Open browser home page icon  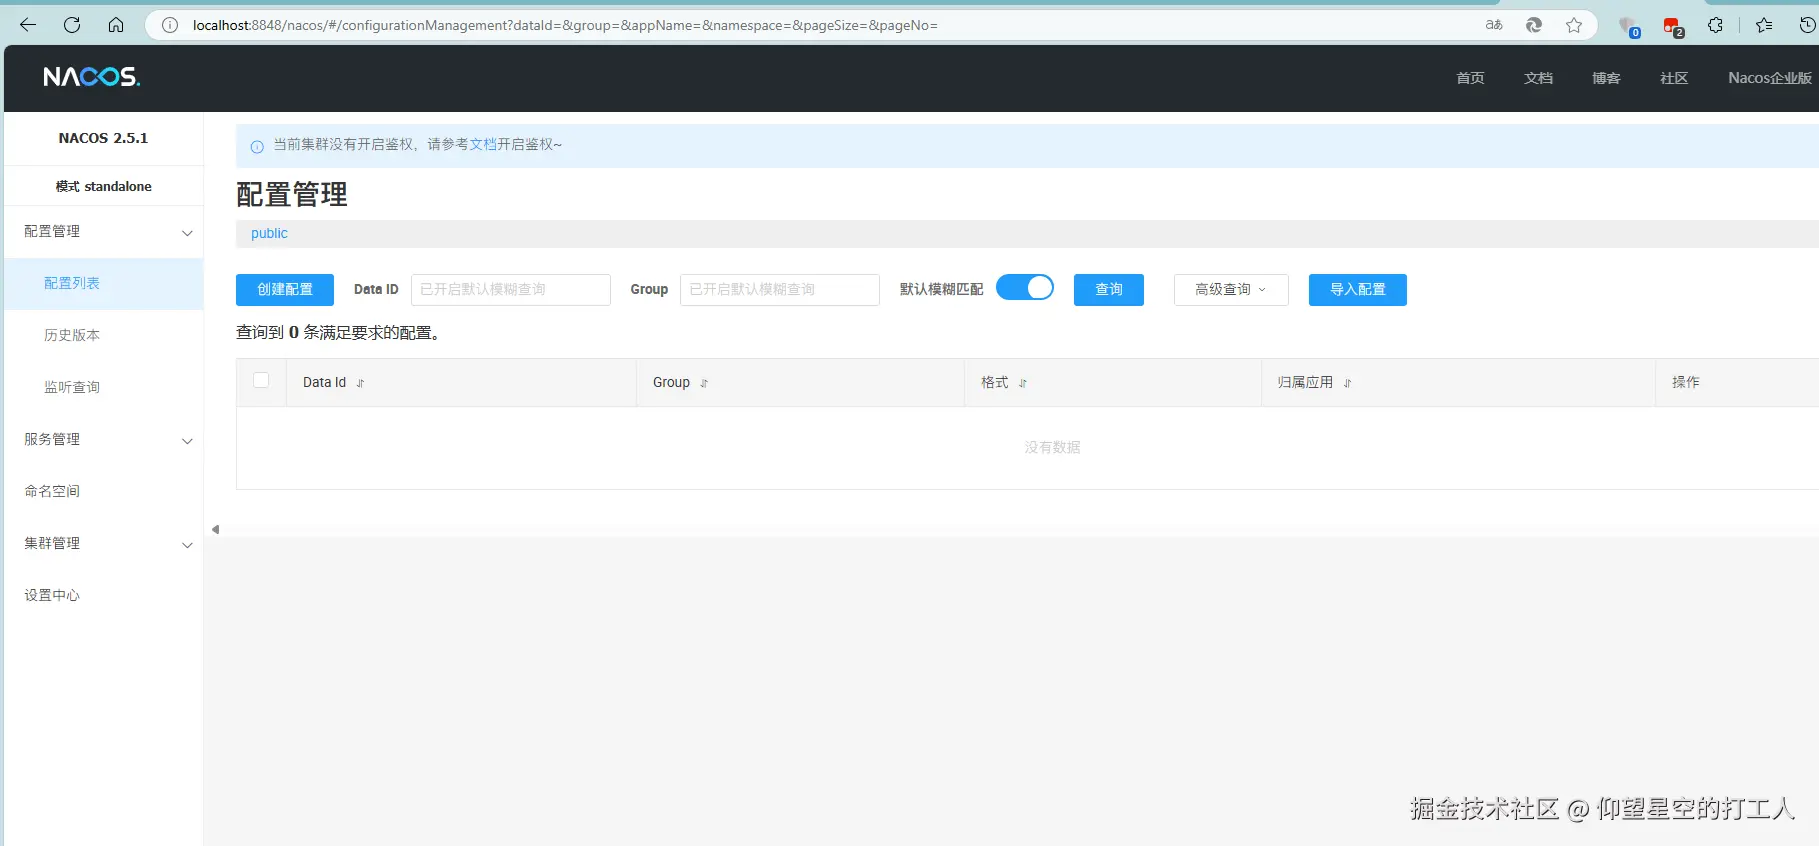(116, 25)
